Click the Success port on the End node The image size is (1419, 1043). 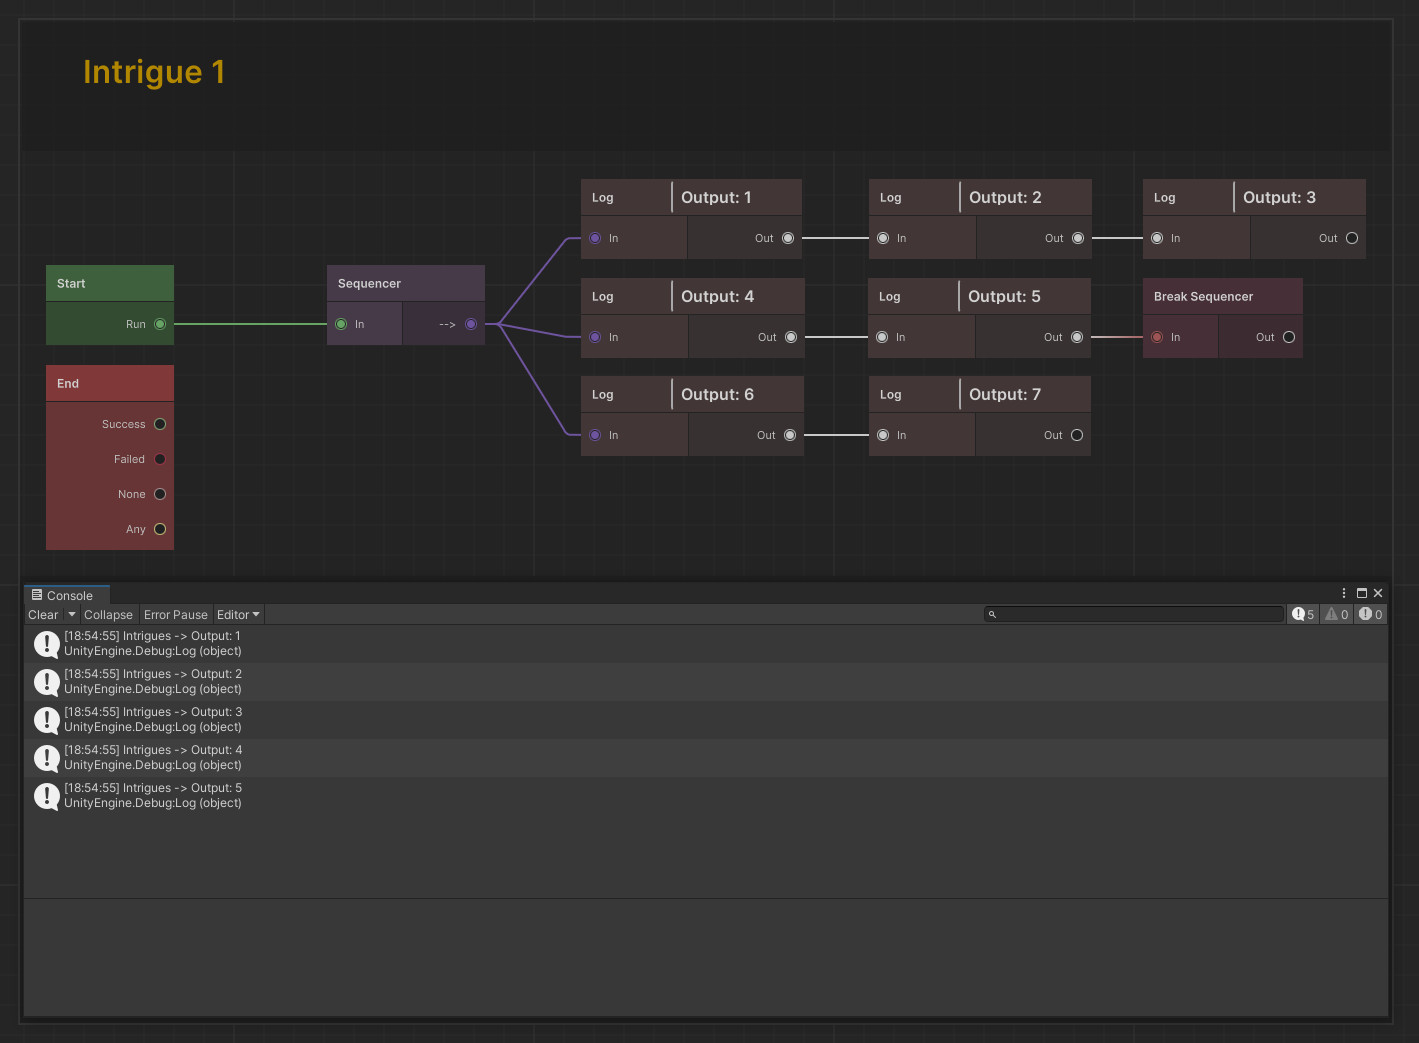coord(160,424)
